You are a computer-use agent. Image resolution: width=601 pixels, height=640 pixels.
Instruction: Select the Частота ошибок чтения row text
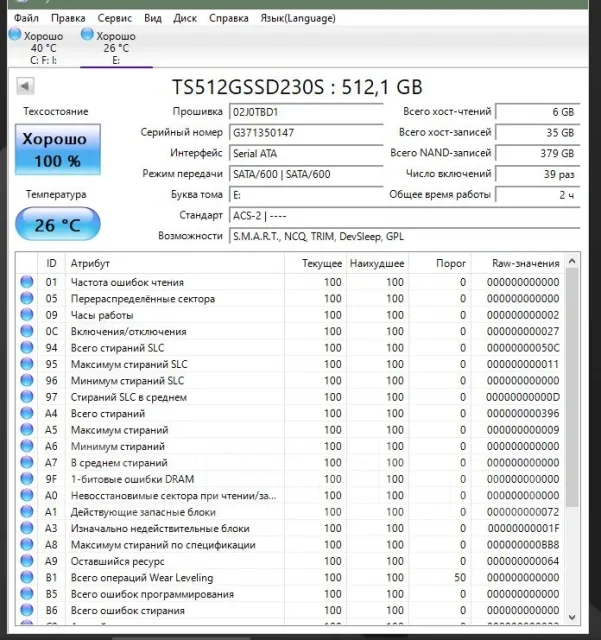click(127, 282)
